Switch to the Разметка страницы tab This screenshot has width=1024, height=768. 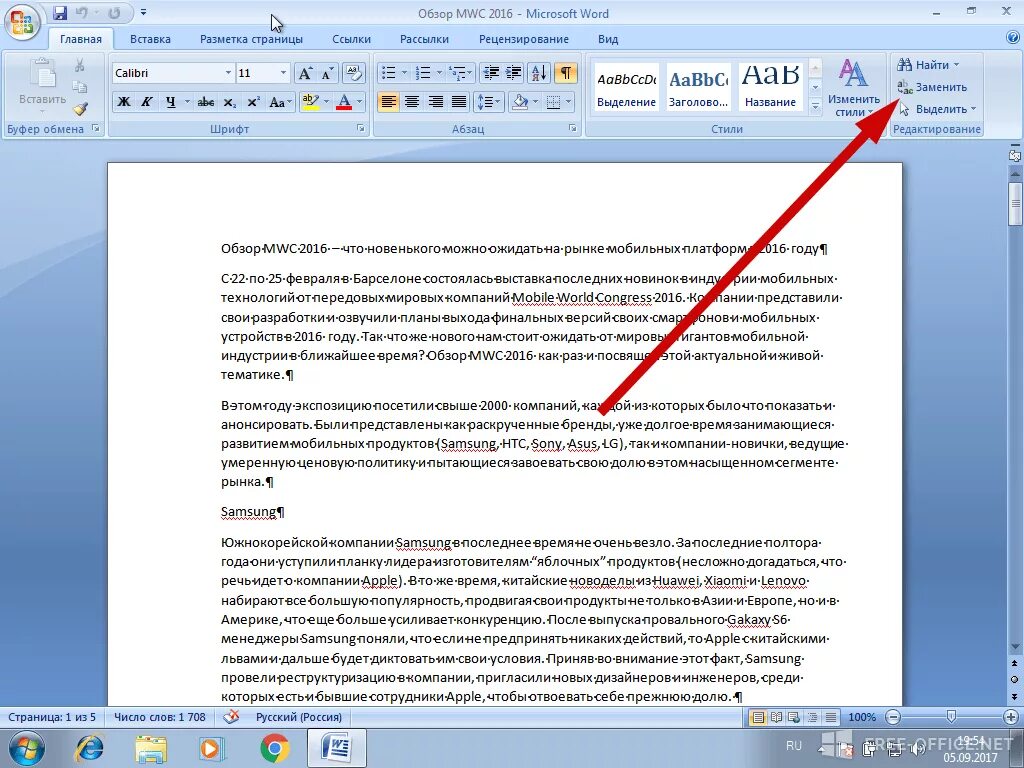251,39
